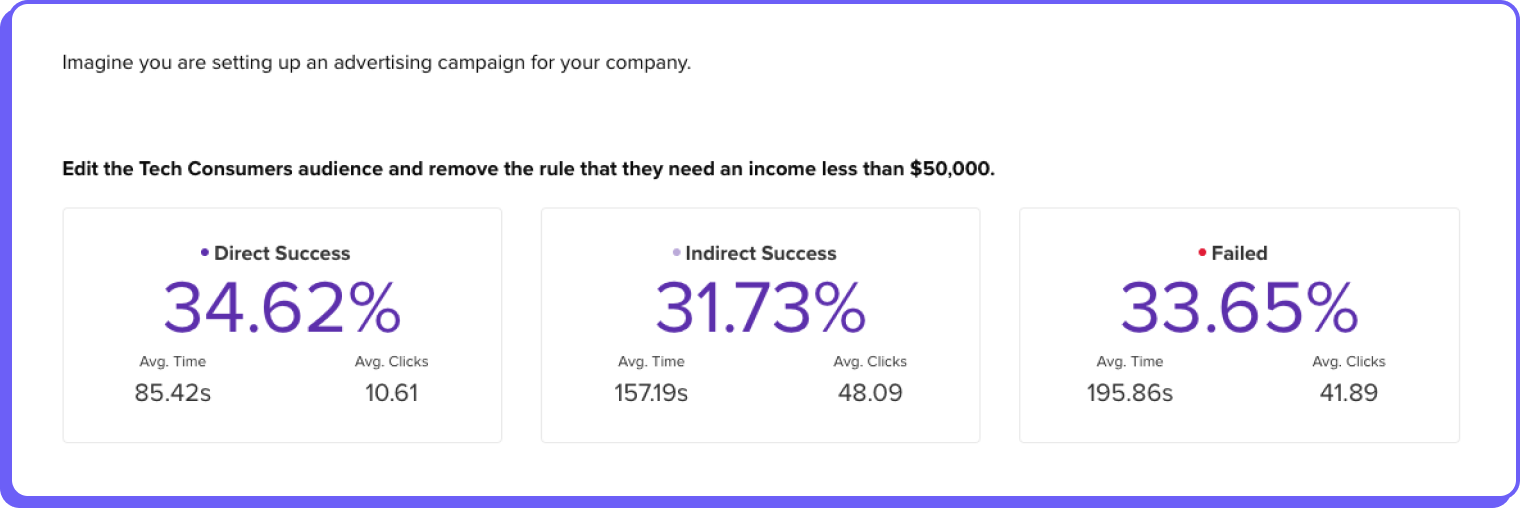Click the light purple Indirect Success dot
The image size is (1520, 508).
677,253
